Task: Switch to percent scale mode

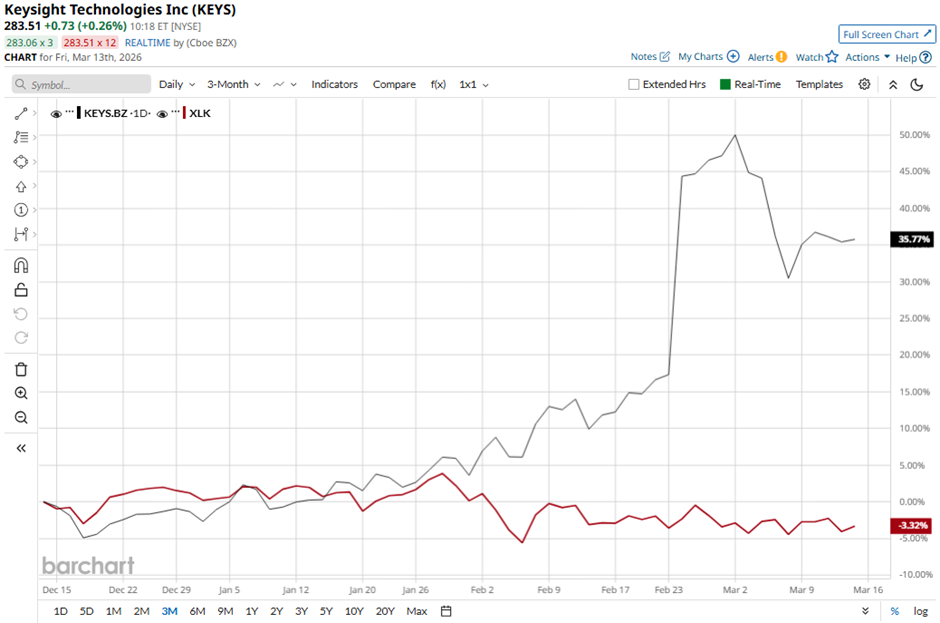Action: tap(894, 611)
